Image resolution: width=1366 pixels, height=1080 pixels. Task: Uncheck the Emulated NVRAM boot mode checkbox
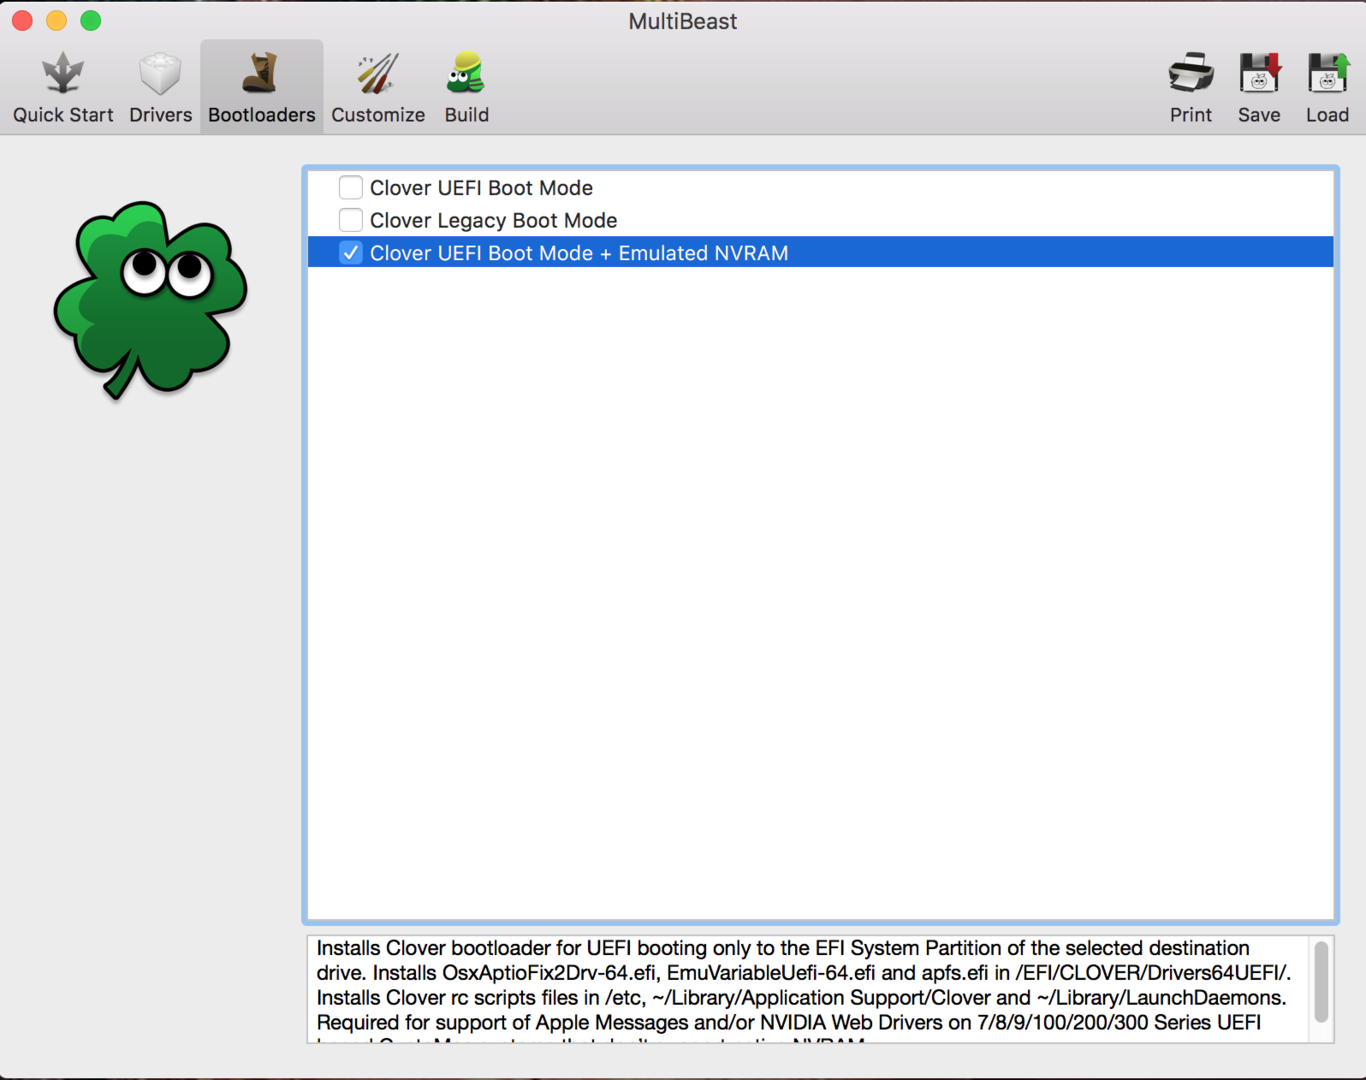pyautogui.click(x=350, y=253)
